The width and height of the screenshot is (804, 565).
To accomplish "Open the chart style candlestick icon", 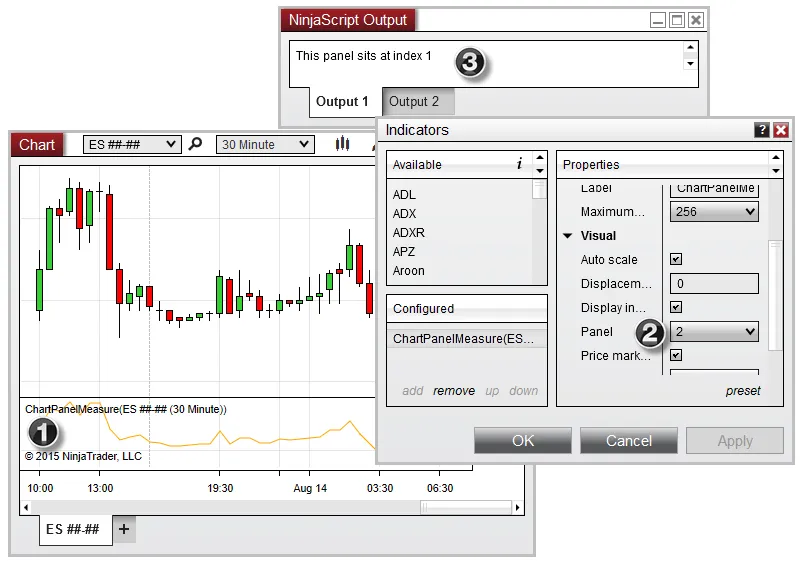I will point(342,144).
